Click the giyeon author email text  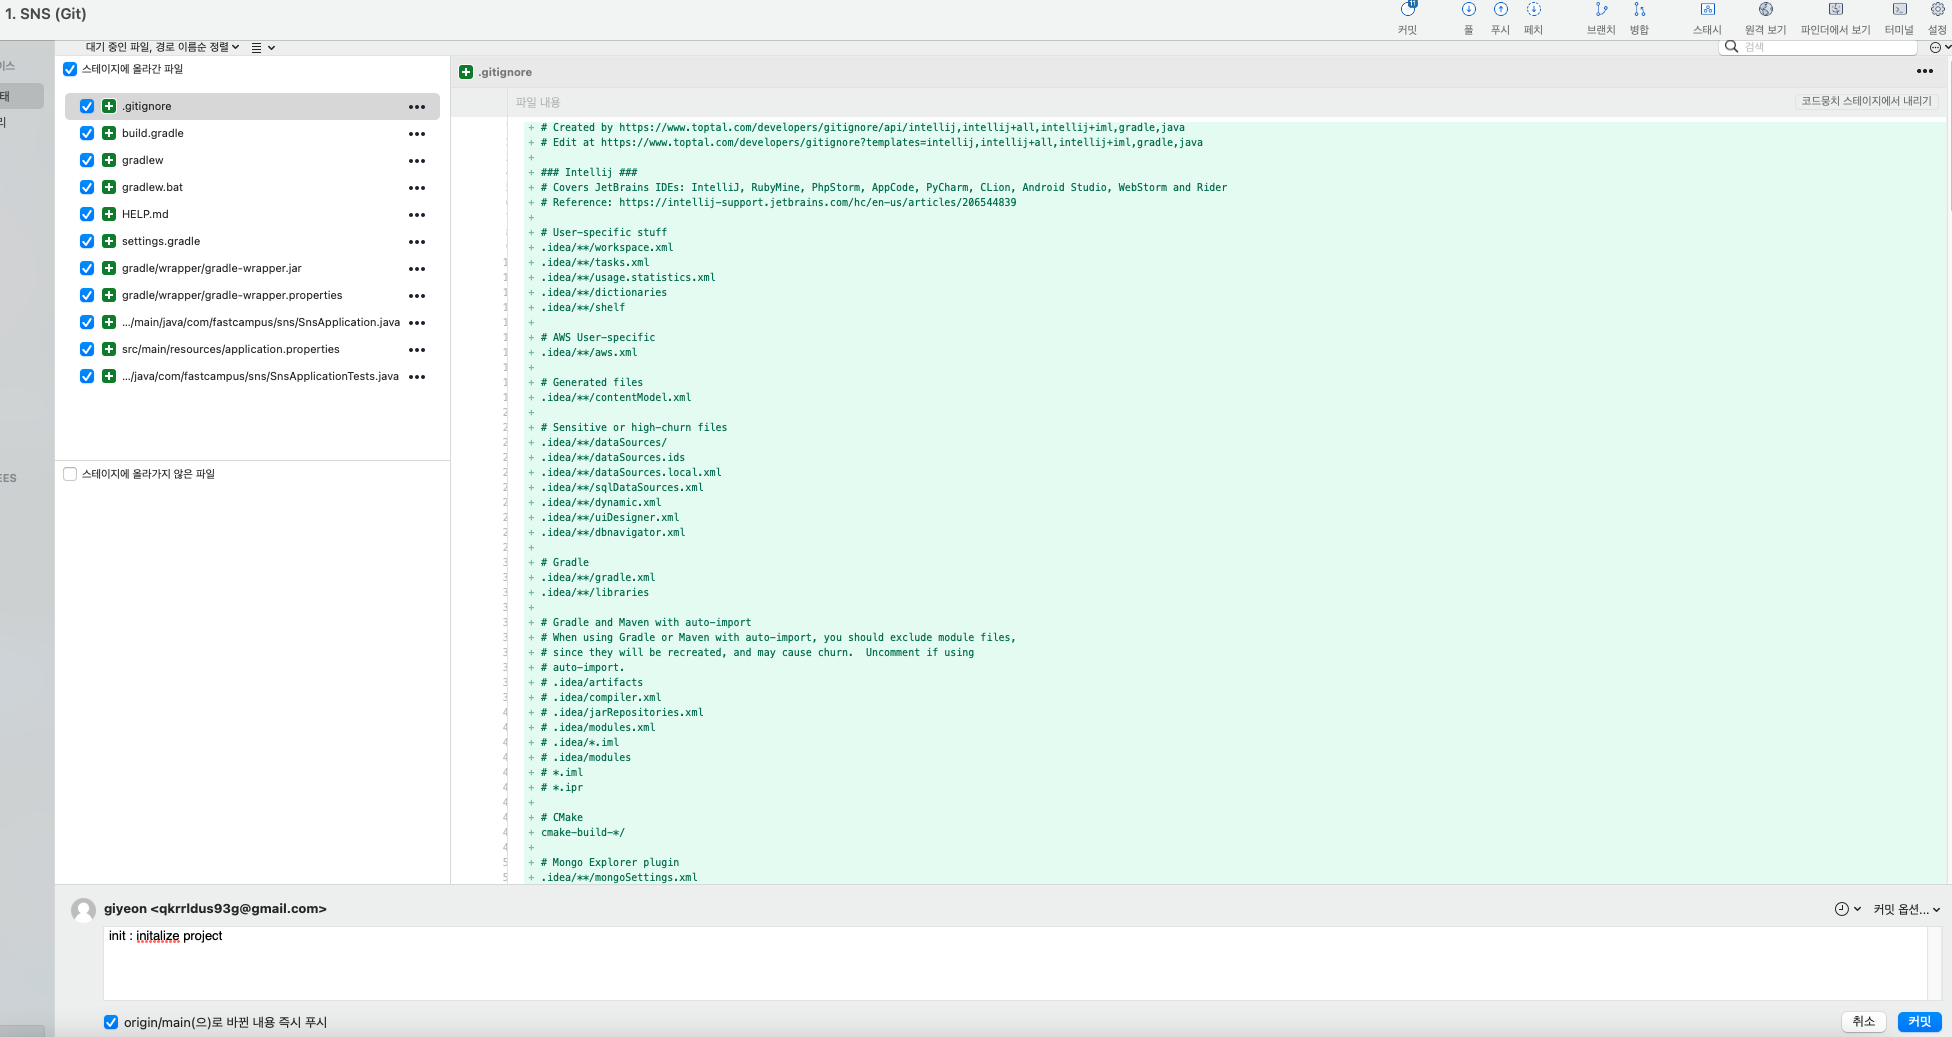215,908
